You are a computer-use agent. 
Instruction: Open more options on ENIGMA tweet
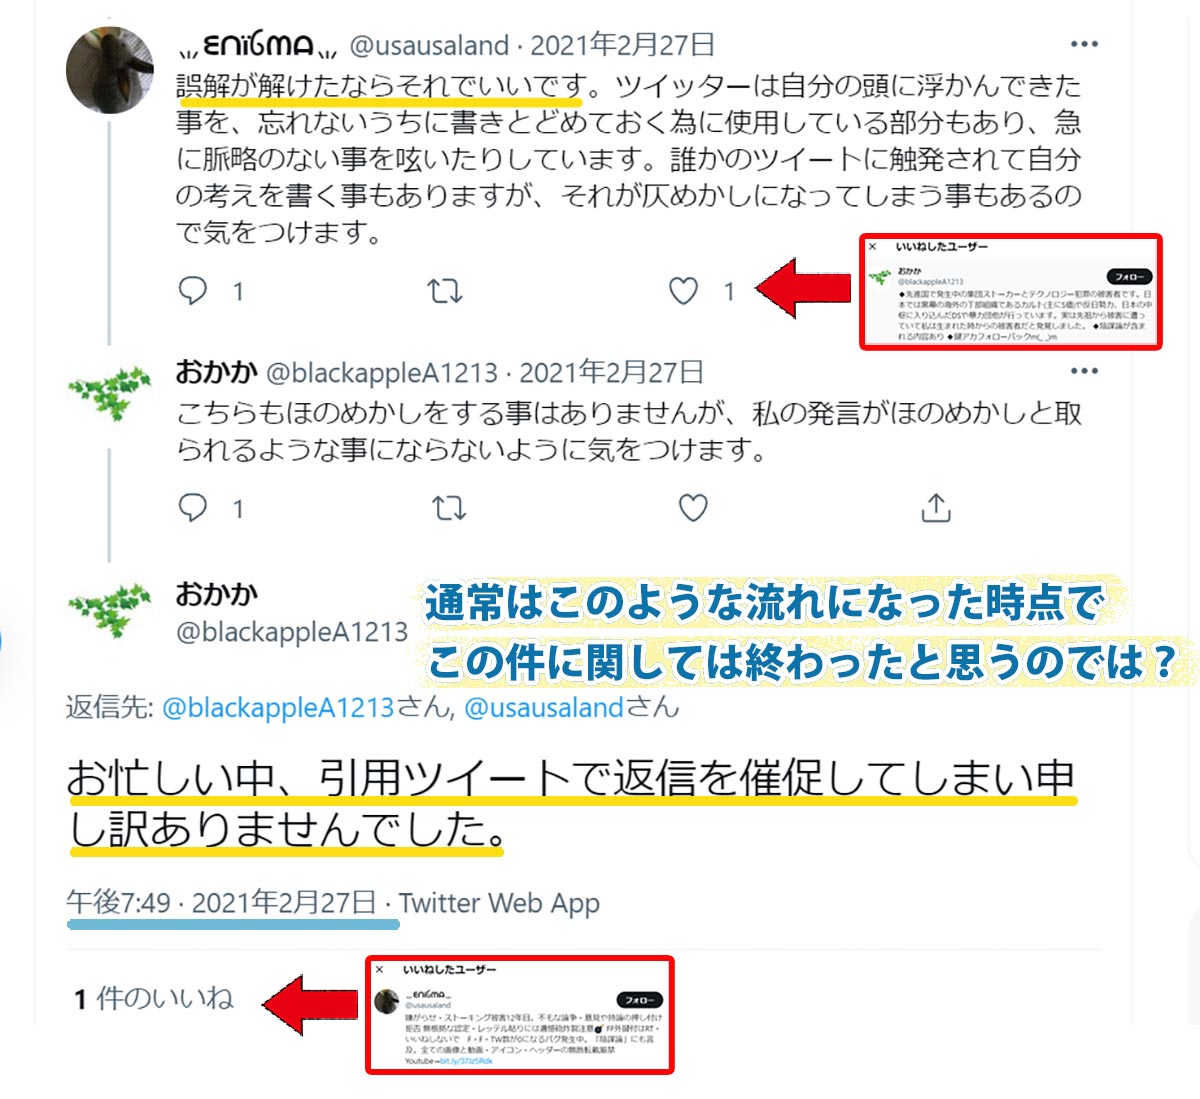click(x=1084, y=44)
